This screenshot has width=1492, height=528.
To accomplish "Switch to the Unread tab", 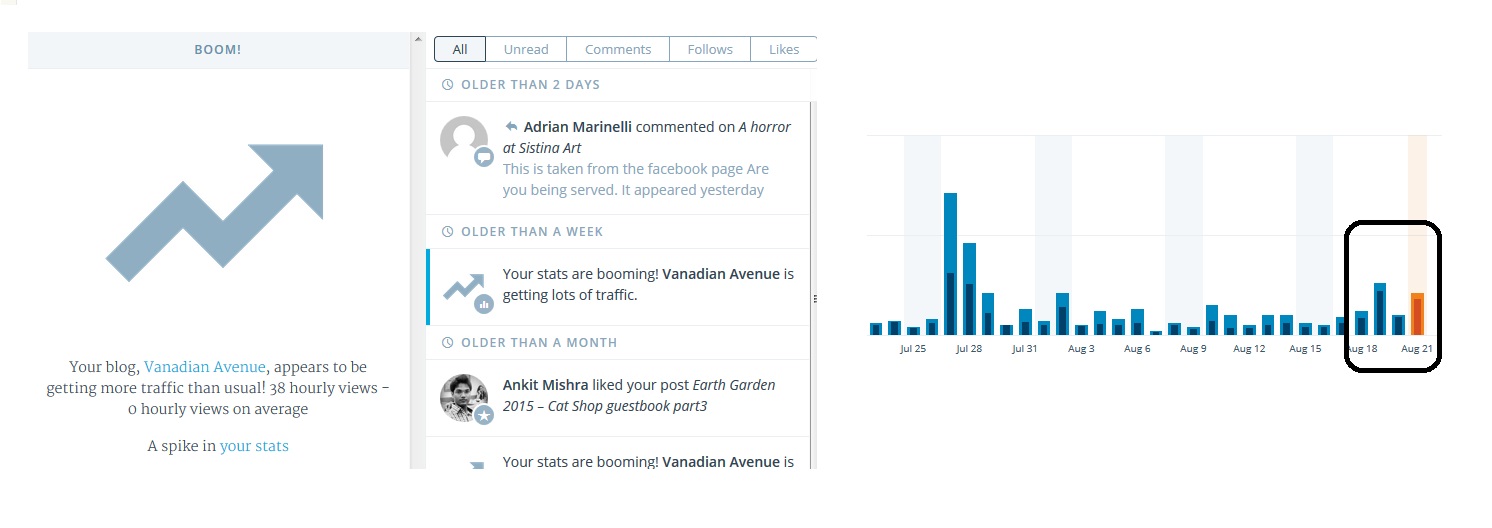I will [526, 49].
